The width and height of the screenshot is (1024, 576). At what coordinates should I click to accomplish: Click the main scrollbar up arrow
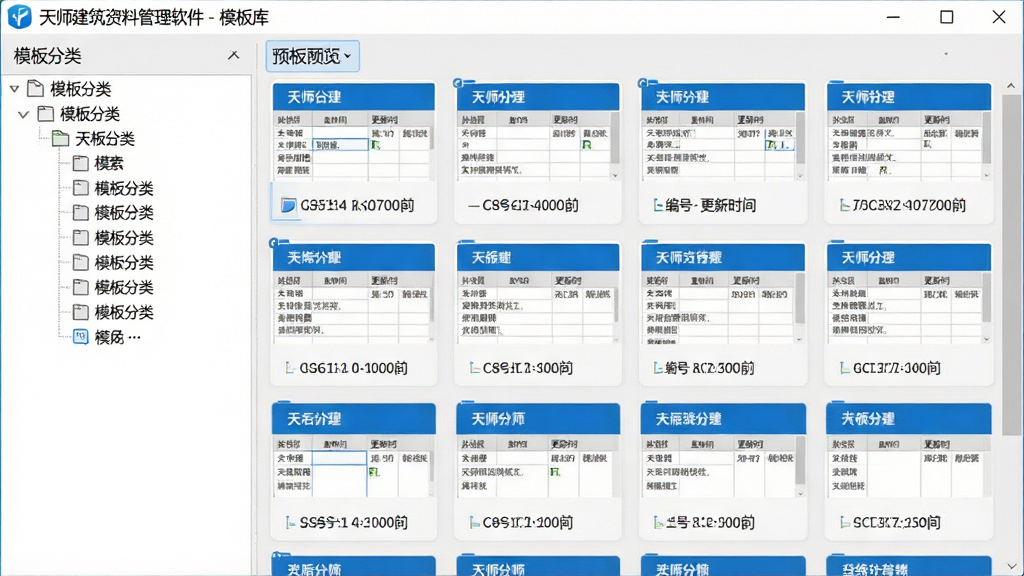[x=1011, y=86]
